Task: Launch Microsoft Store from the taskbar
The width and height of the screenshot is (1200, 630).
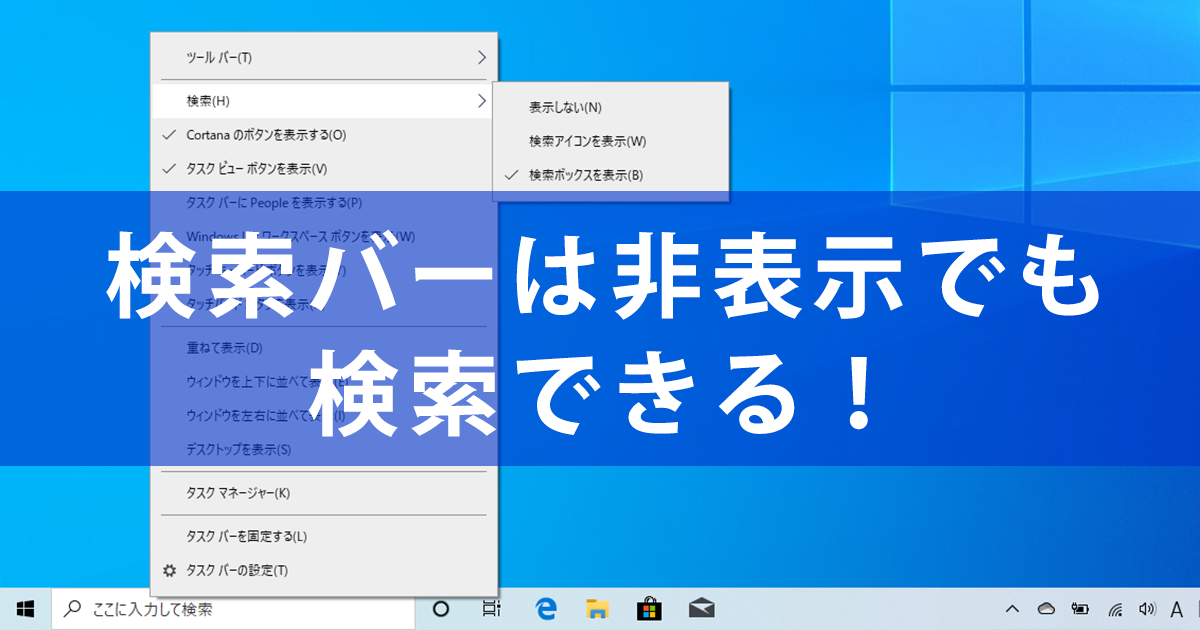Action: pos(649,608)
